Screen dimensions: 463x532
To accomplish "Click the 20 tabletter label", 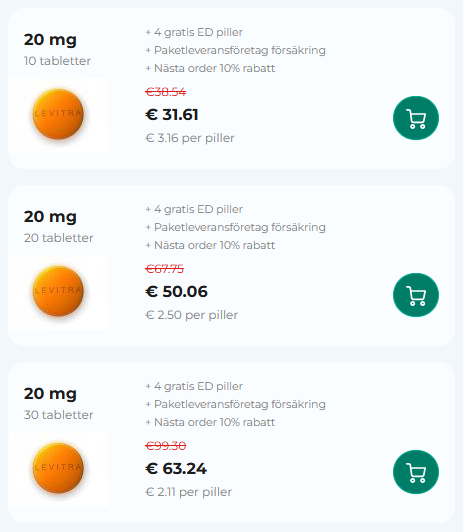I will point(58,238).
